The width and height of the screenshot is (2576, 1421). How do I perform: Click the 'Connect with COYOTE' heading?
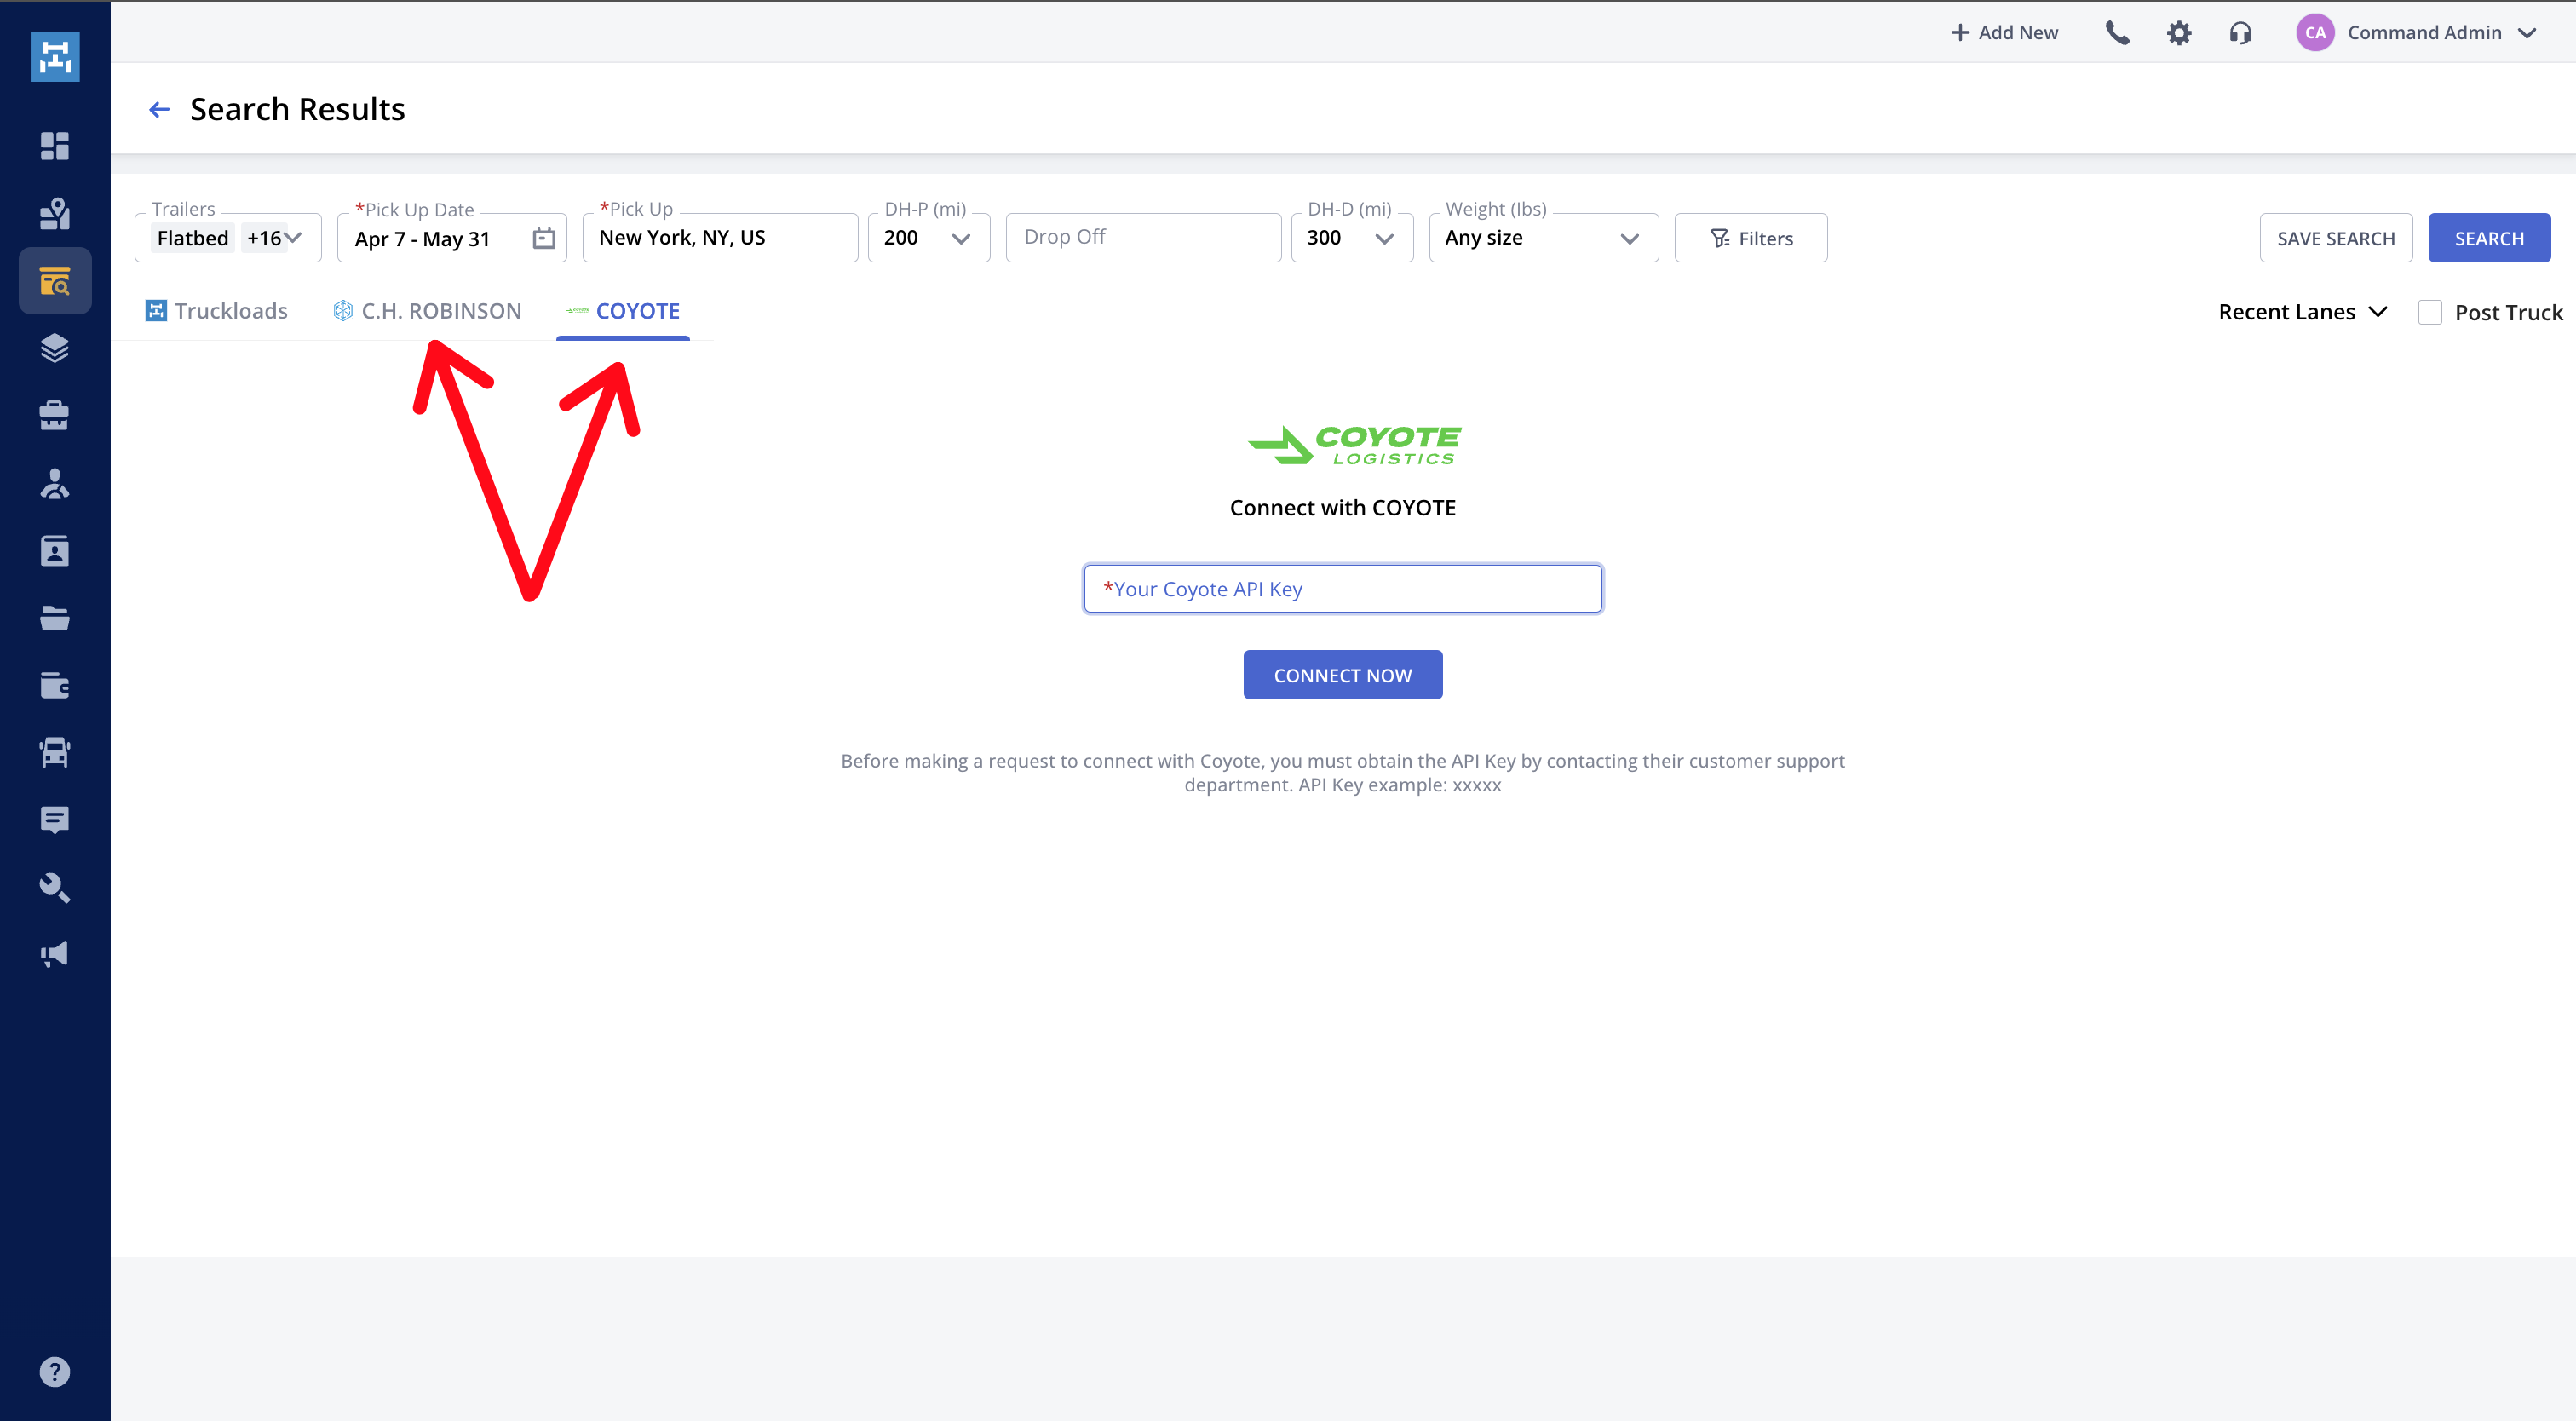point(1343,508)
